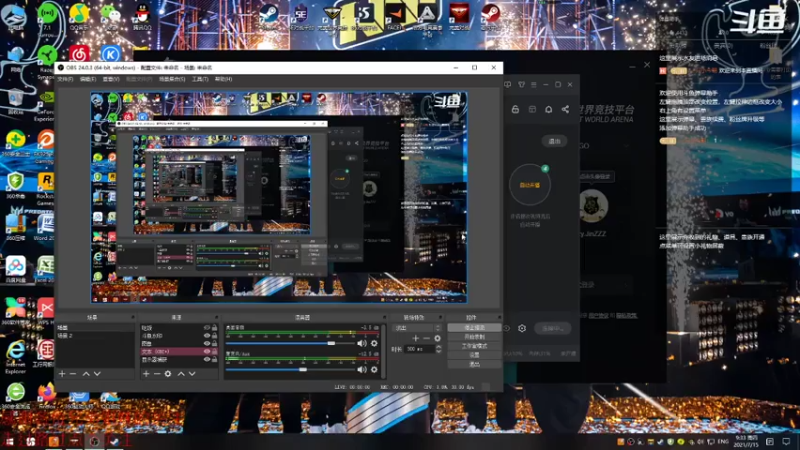Click layout icon in Douyu companion toolbar

click(x=532, y=109)
